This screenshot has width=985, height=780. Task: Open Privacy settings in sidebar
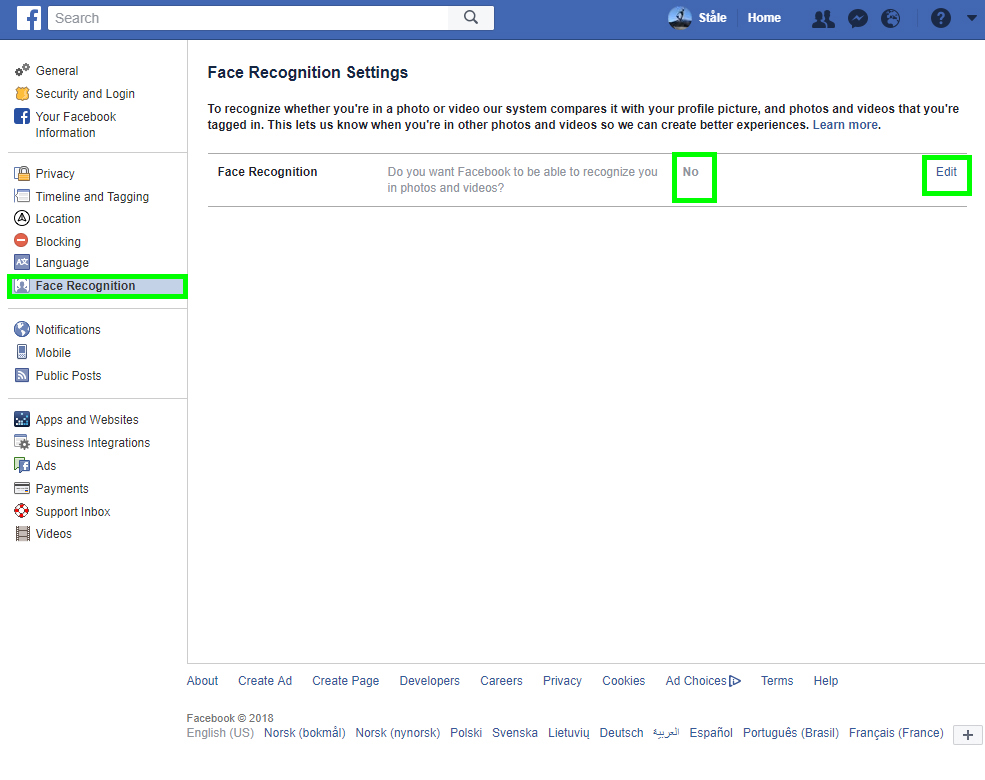pos(55,174)
